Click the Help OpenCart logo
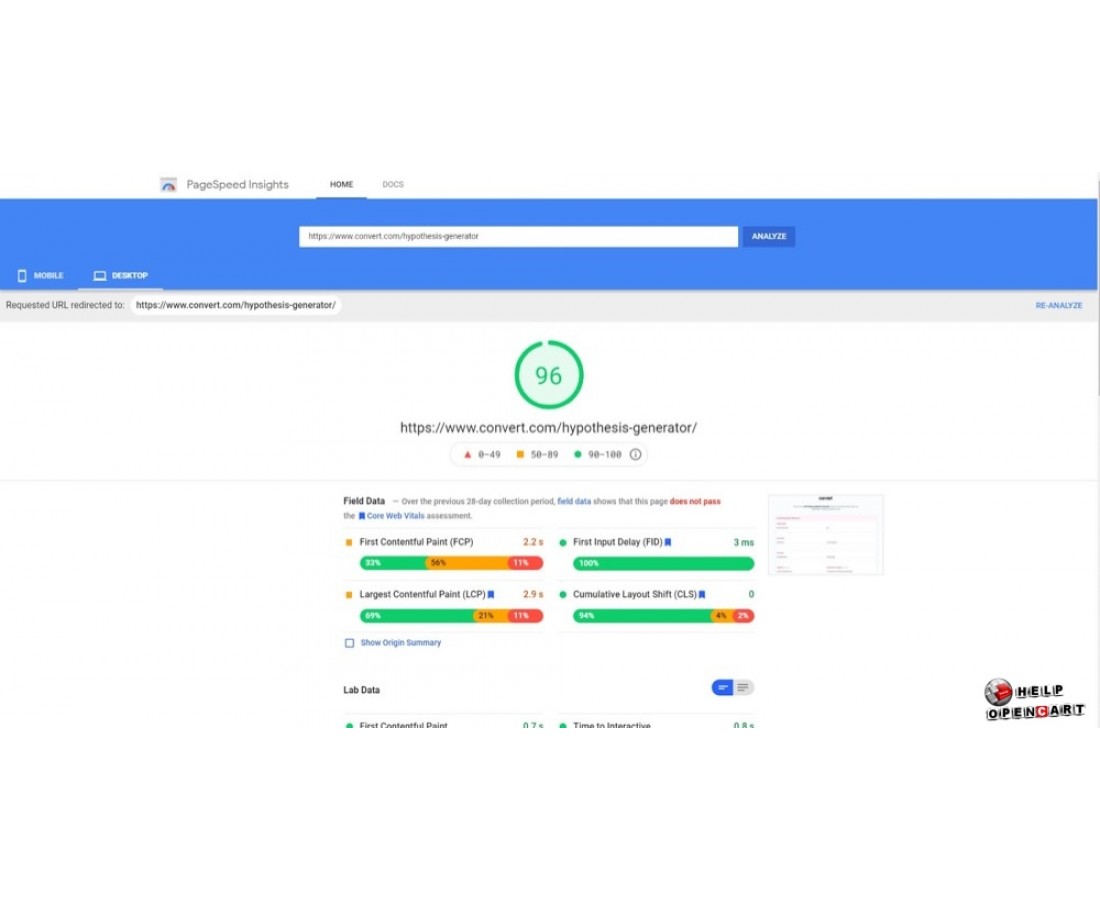 click(x=1034, y=701)
